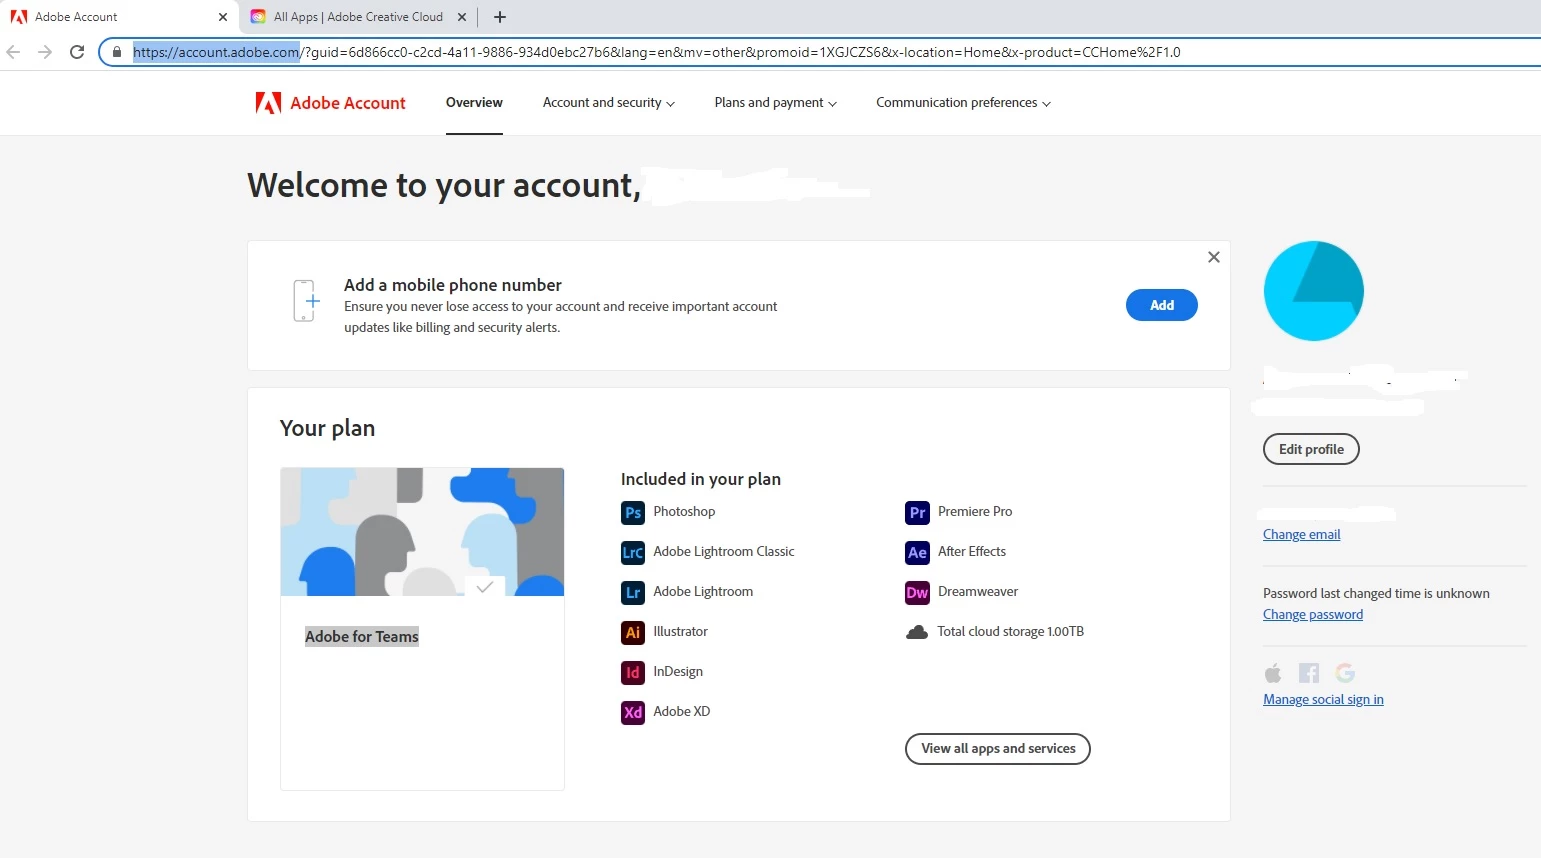Click the Adobe XD icon
The image size is (1541, 858).
633,713
